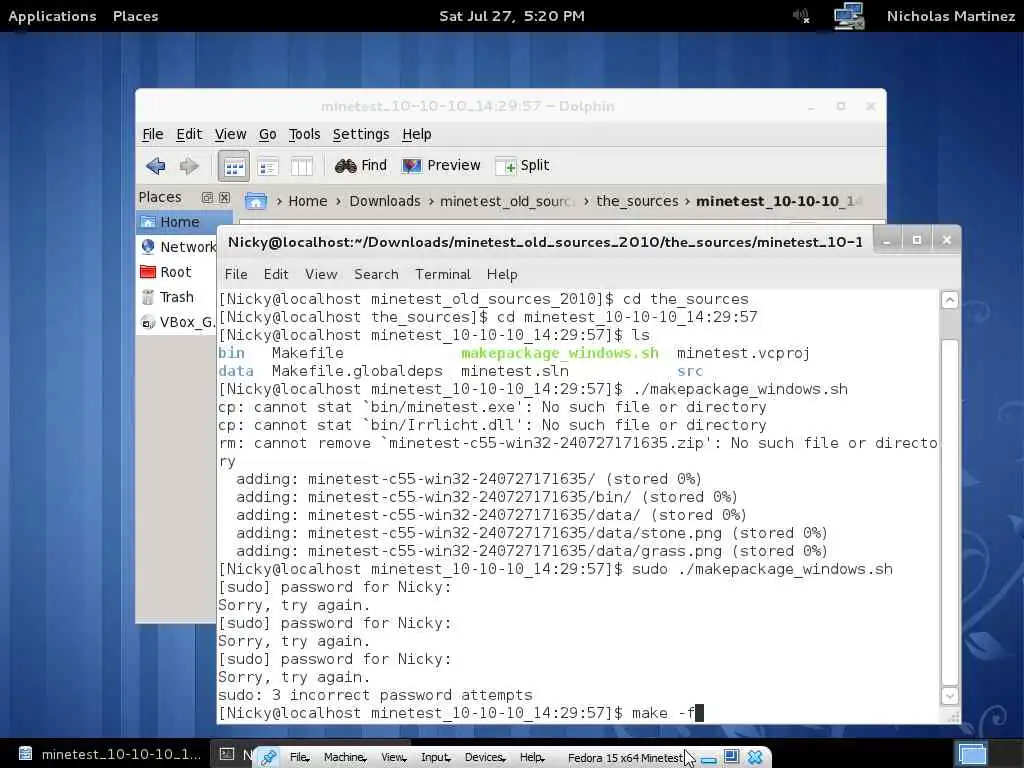Select VBox_G device in Places panel
The height and width of the screenshot is (768, 1024).
pos(176,322)
